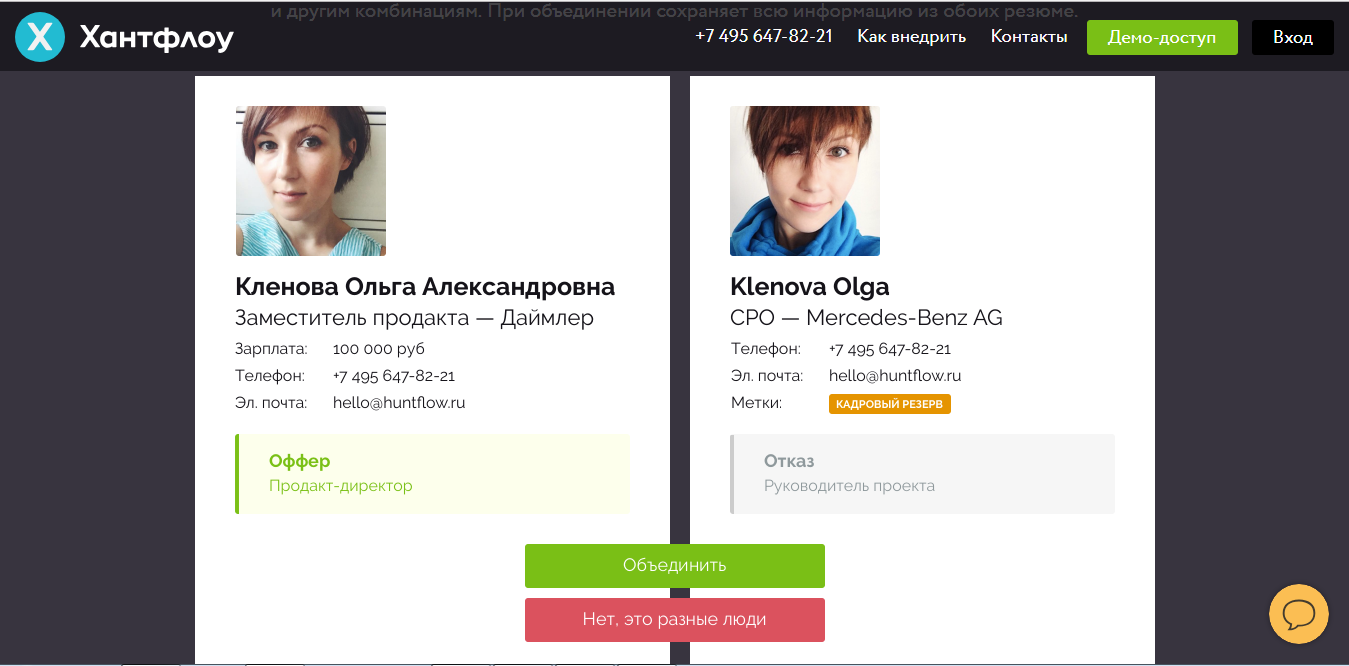Image resolution: width=1349 pixels, height=666 pixels.
Task: Click the green Объединить button
Action: point(675,566)
